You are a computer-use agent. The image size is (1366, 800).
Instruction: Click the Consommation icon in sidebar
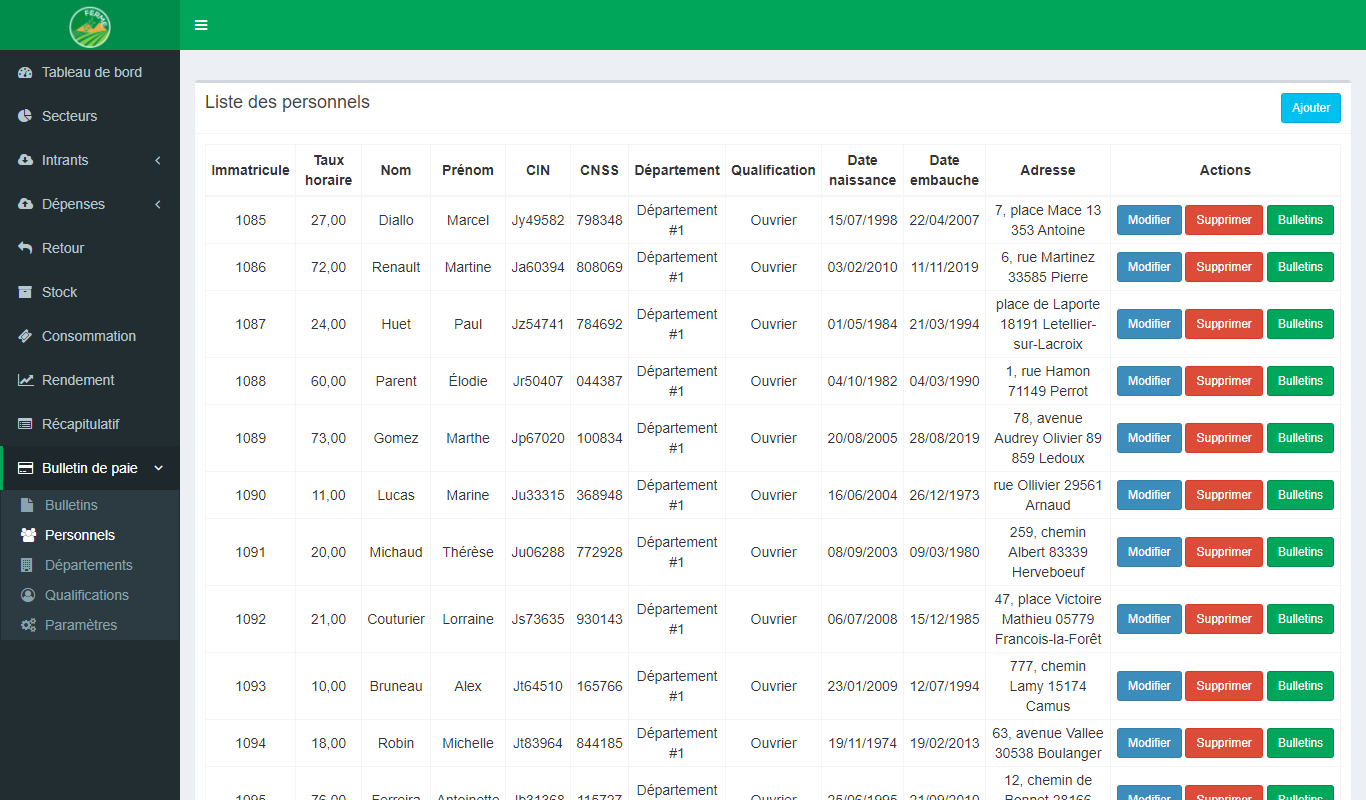(25, 336)
